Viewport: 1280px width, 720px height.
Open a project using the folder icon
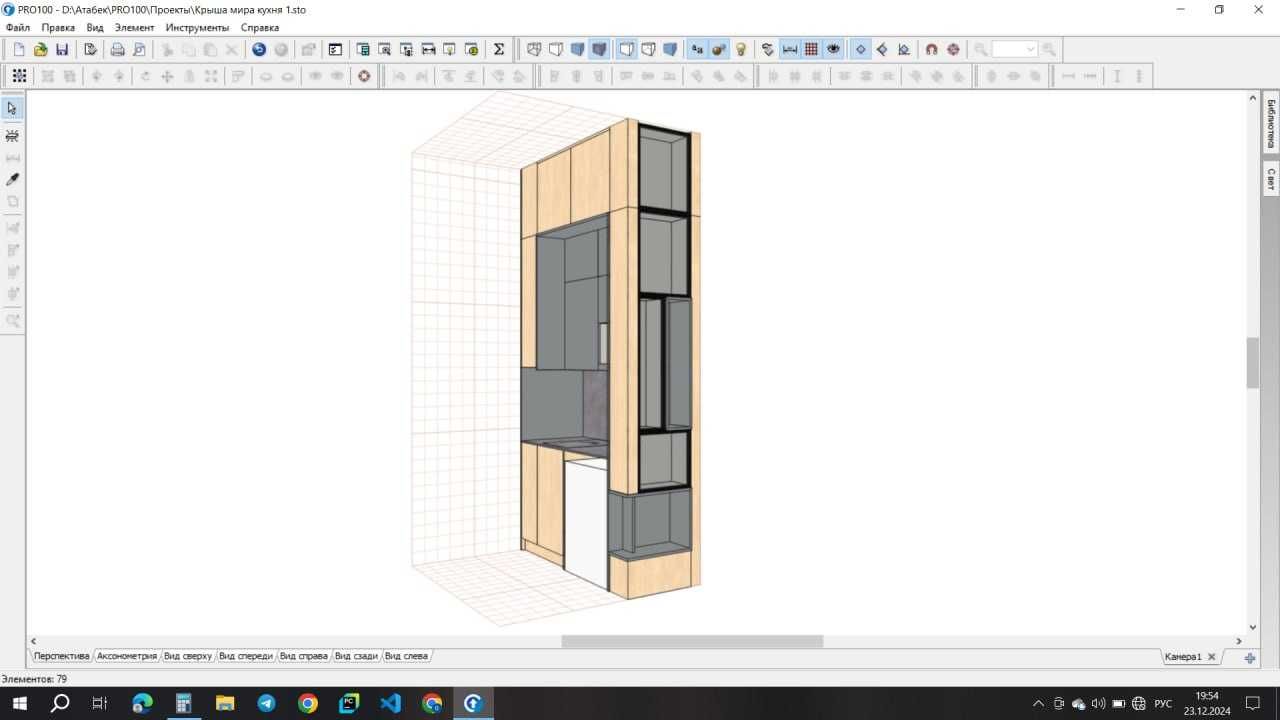[41, 50]
